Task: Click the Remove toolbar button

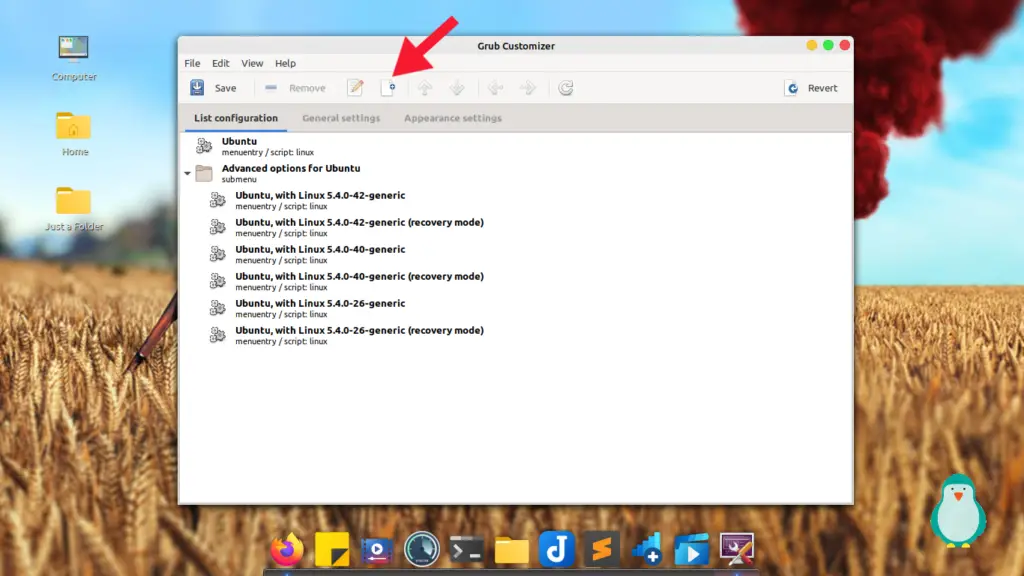Action: [x=295, y=88]
